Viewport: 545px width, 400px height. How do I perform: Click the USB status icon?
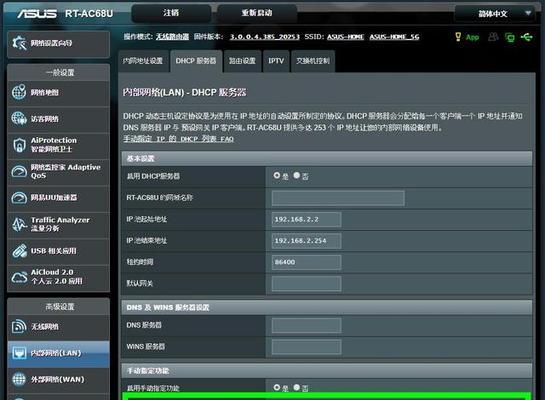pyautogui.click(x=527, y=36)
